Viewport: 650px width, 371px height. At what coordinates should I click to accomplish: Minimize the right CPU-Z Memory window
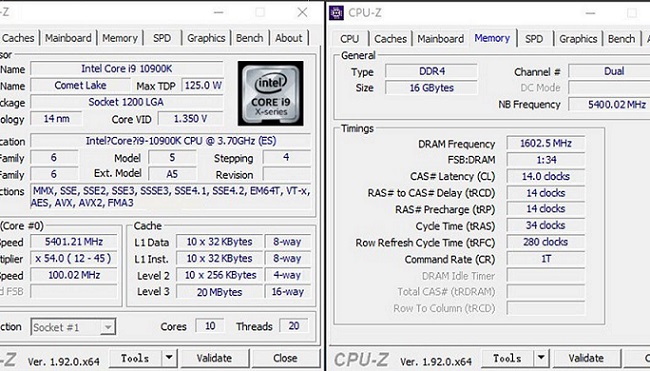pos(590,13)
